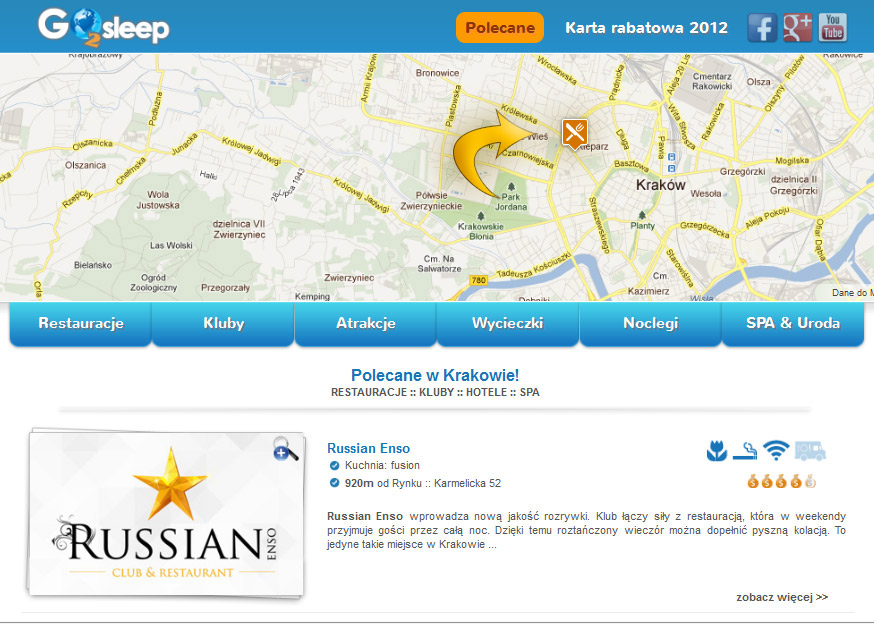
Task: Follow the zobacz więcej link
Action: point(782,597)
